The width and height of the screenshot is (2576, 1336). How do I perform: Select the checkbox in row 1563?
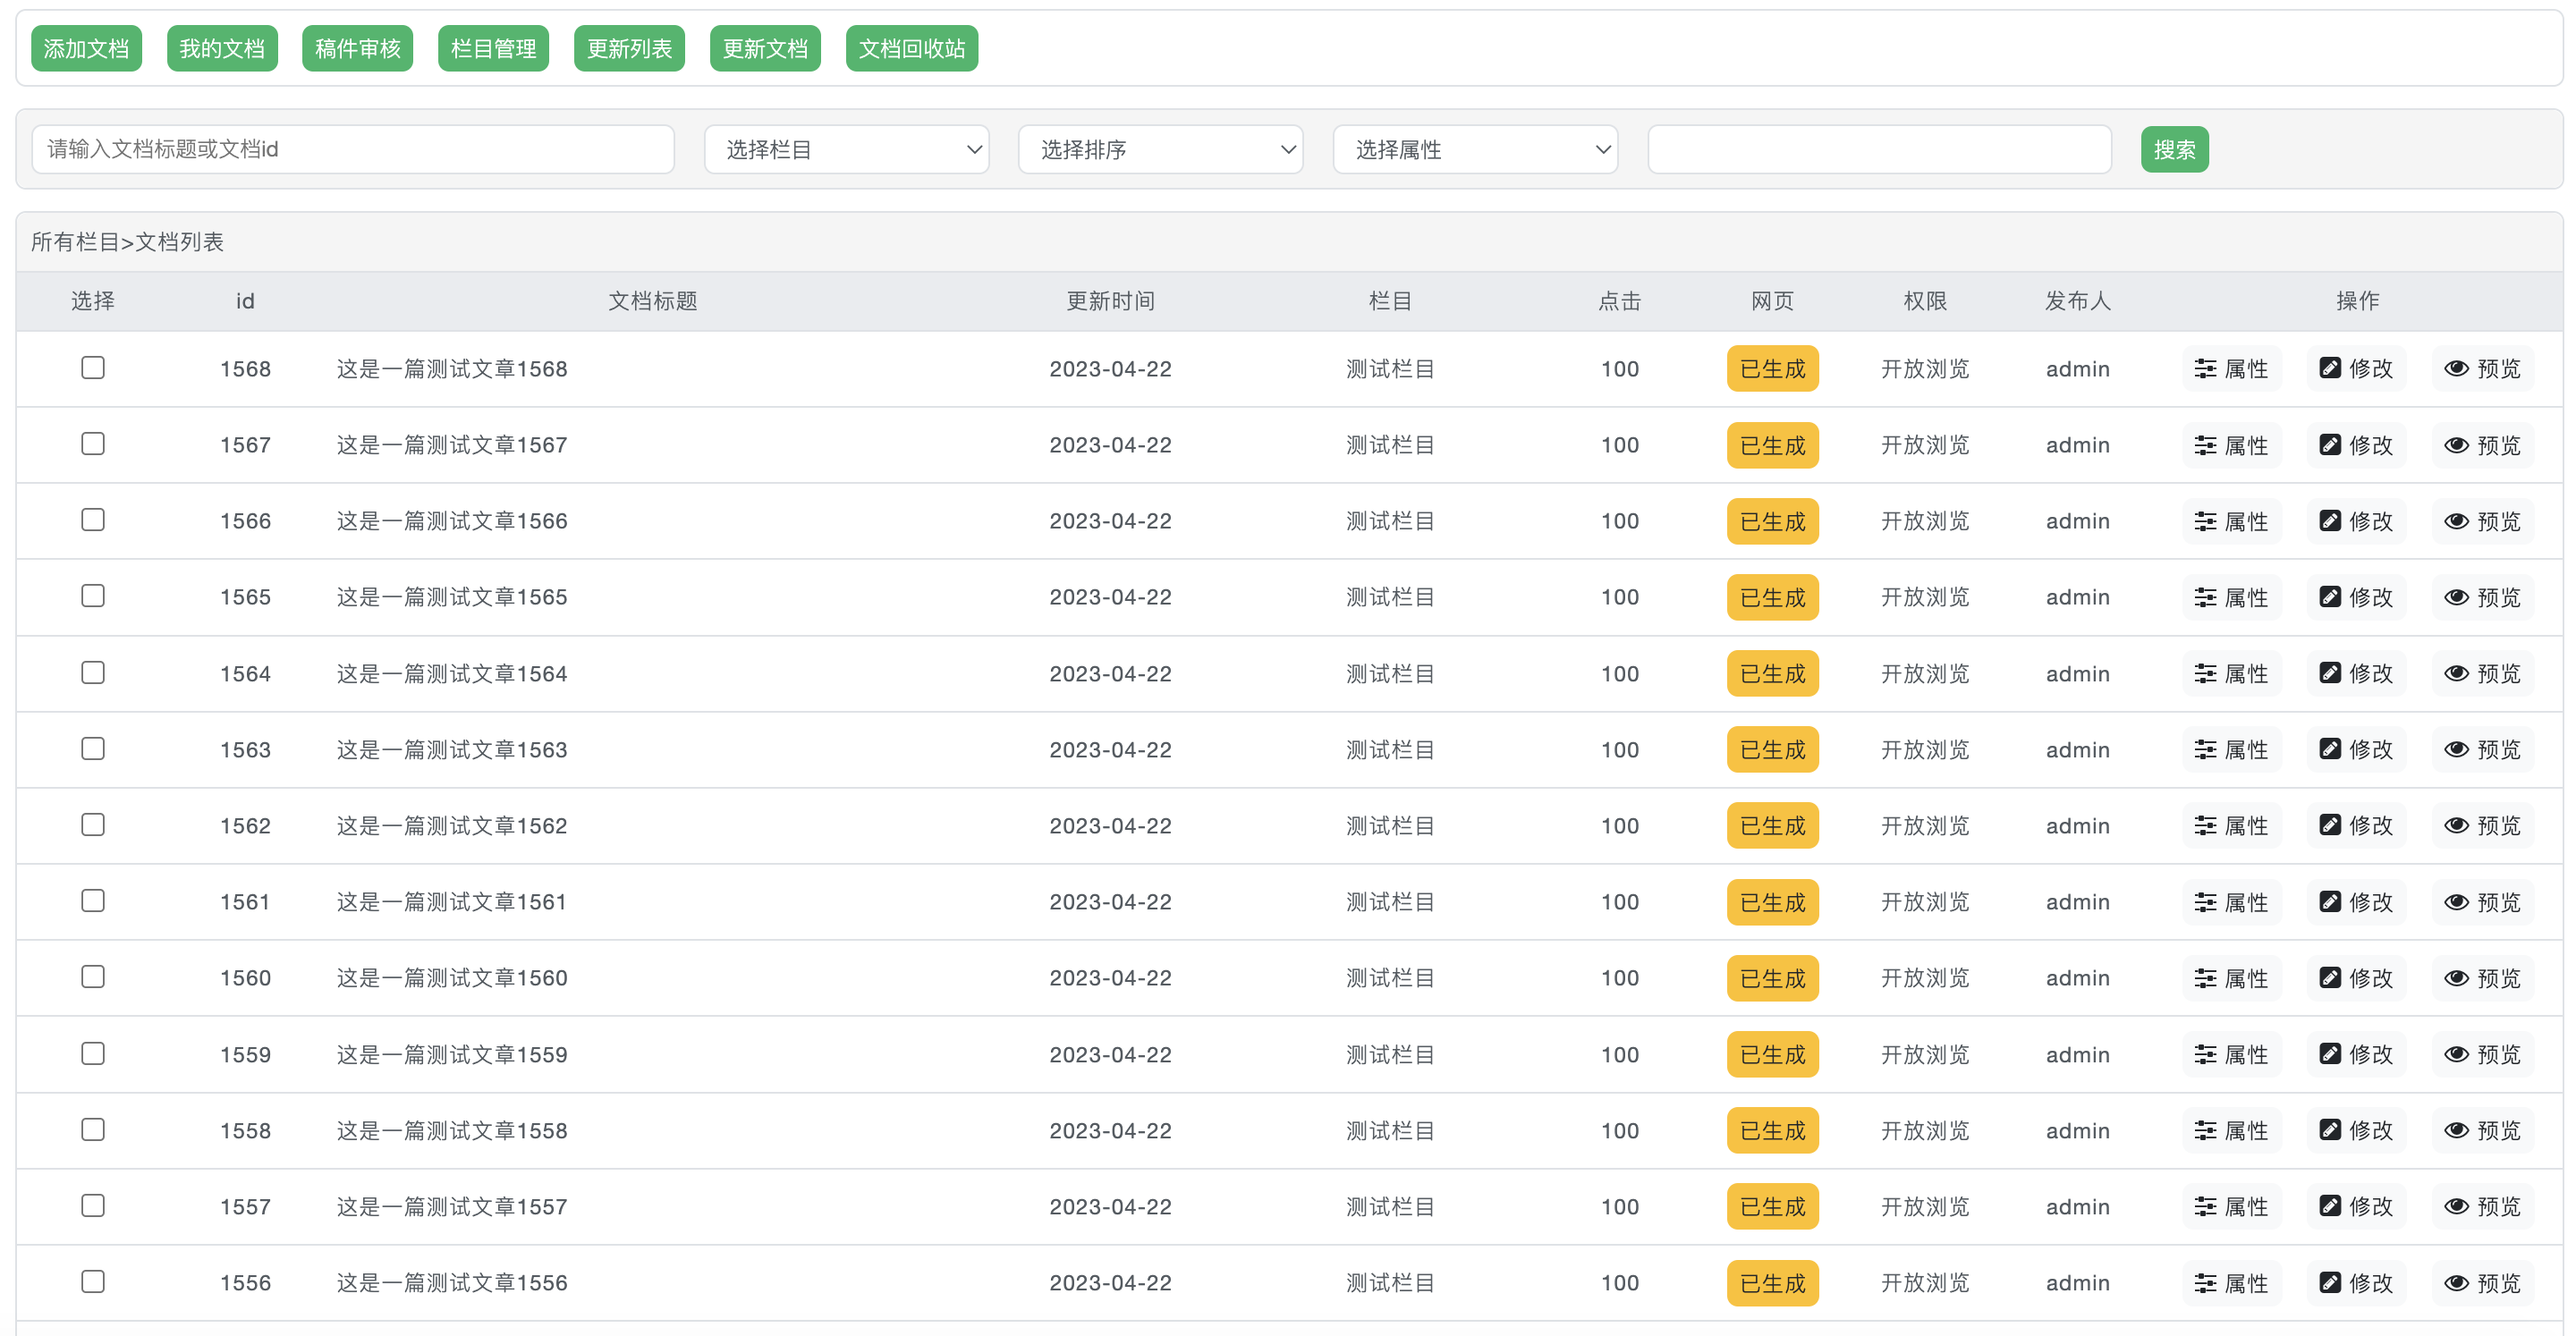[x=93, y=749]
